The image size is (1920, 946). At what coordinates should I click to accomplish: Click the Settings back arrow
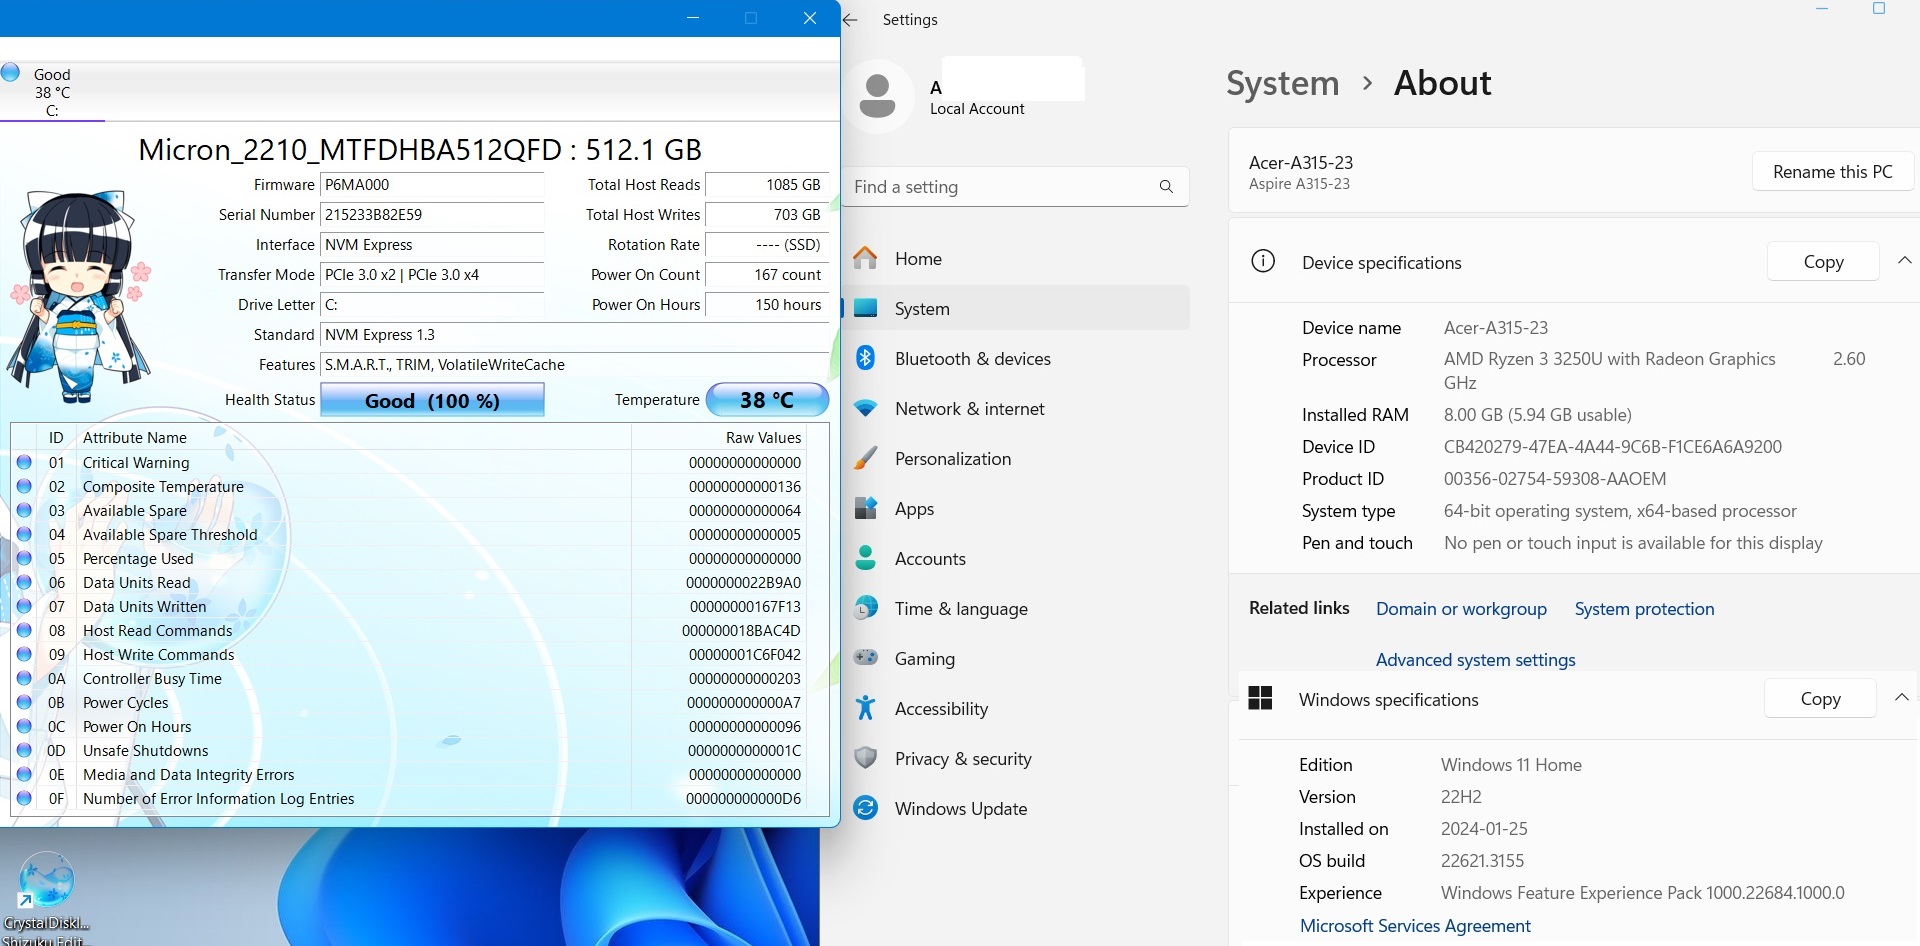coord(850,19)
